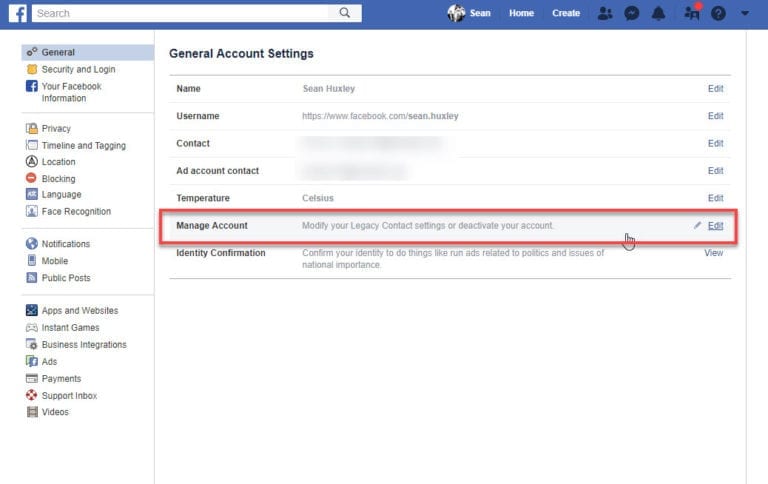768x484 pixels.
Task: Click pencil icon in Manage Account row
Action: pos(697,225)
